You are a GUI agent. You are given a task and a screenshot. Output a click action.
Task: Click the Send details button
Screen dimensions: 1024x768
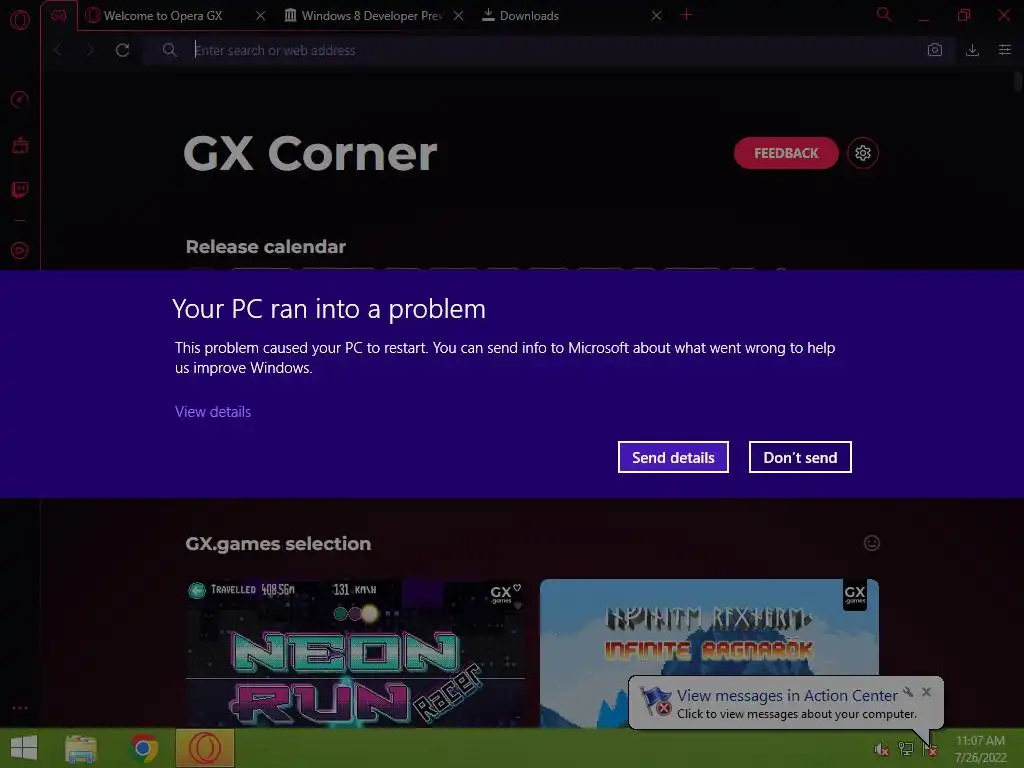[x=673, y=457]
